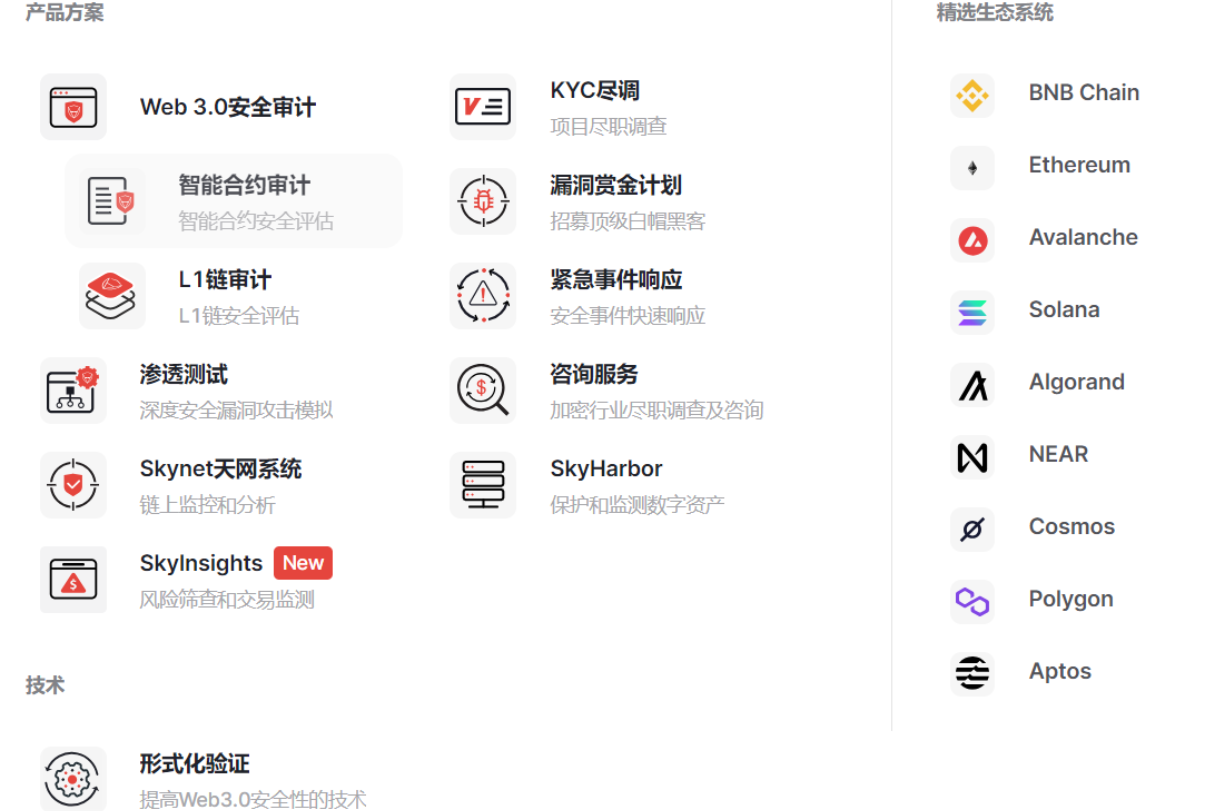Viewport: 1209px width, 811px height.
Task: Click the Algorand logo icon
Action: [972, 385]
